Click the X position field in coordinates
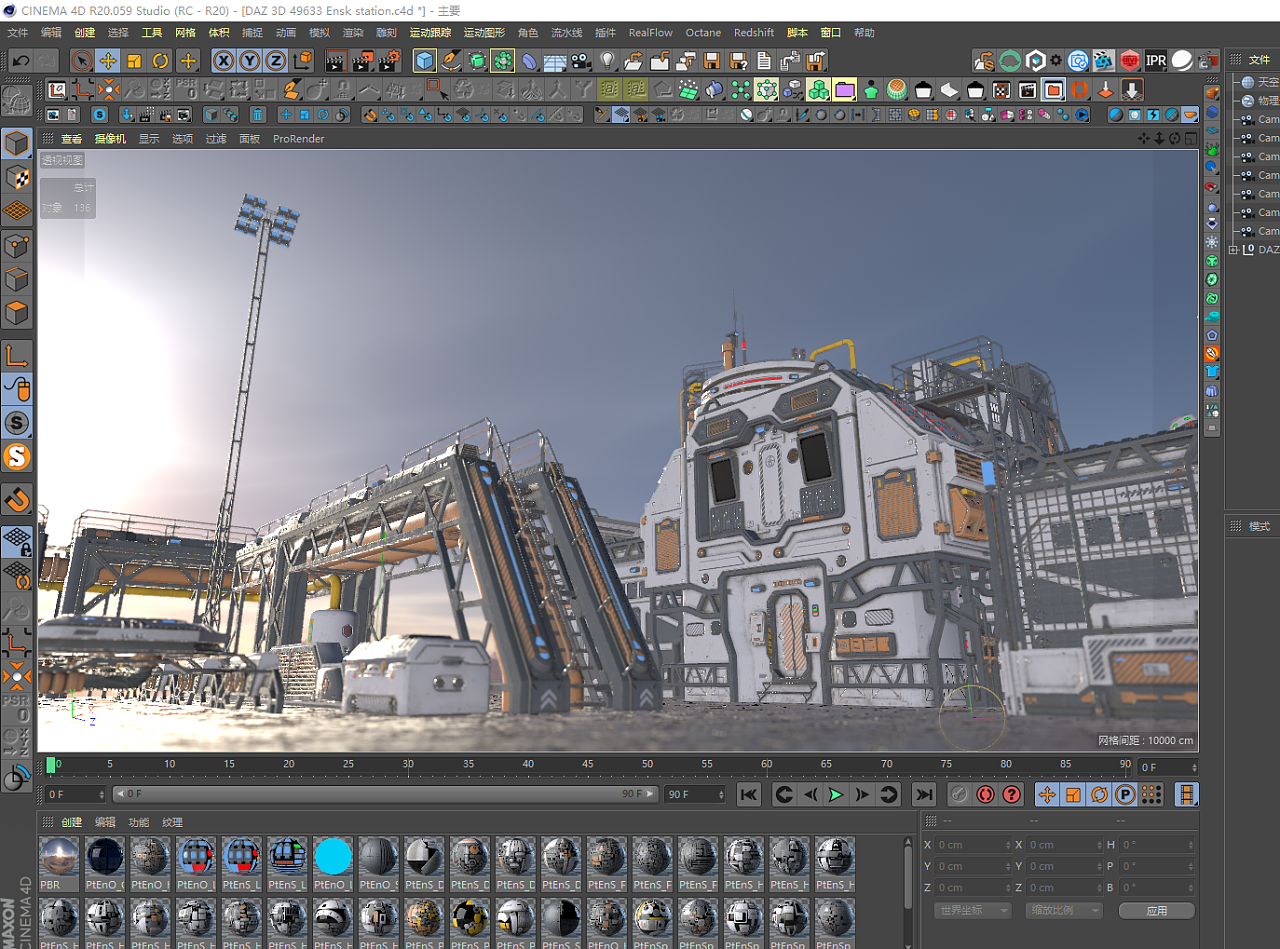 point(974,845)
